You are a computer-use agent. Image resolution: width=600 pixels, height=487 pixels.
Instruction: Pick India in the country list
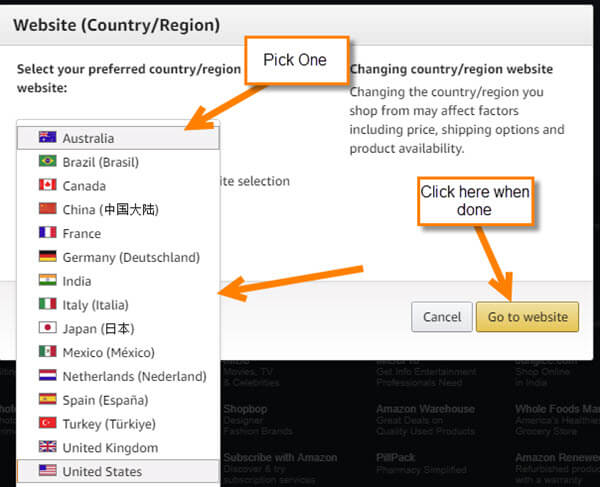click(x=118, y=281)
